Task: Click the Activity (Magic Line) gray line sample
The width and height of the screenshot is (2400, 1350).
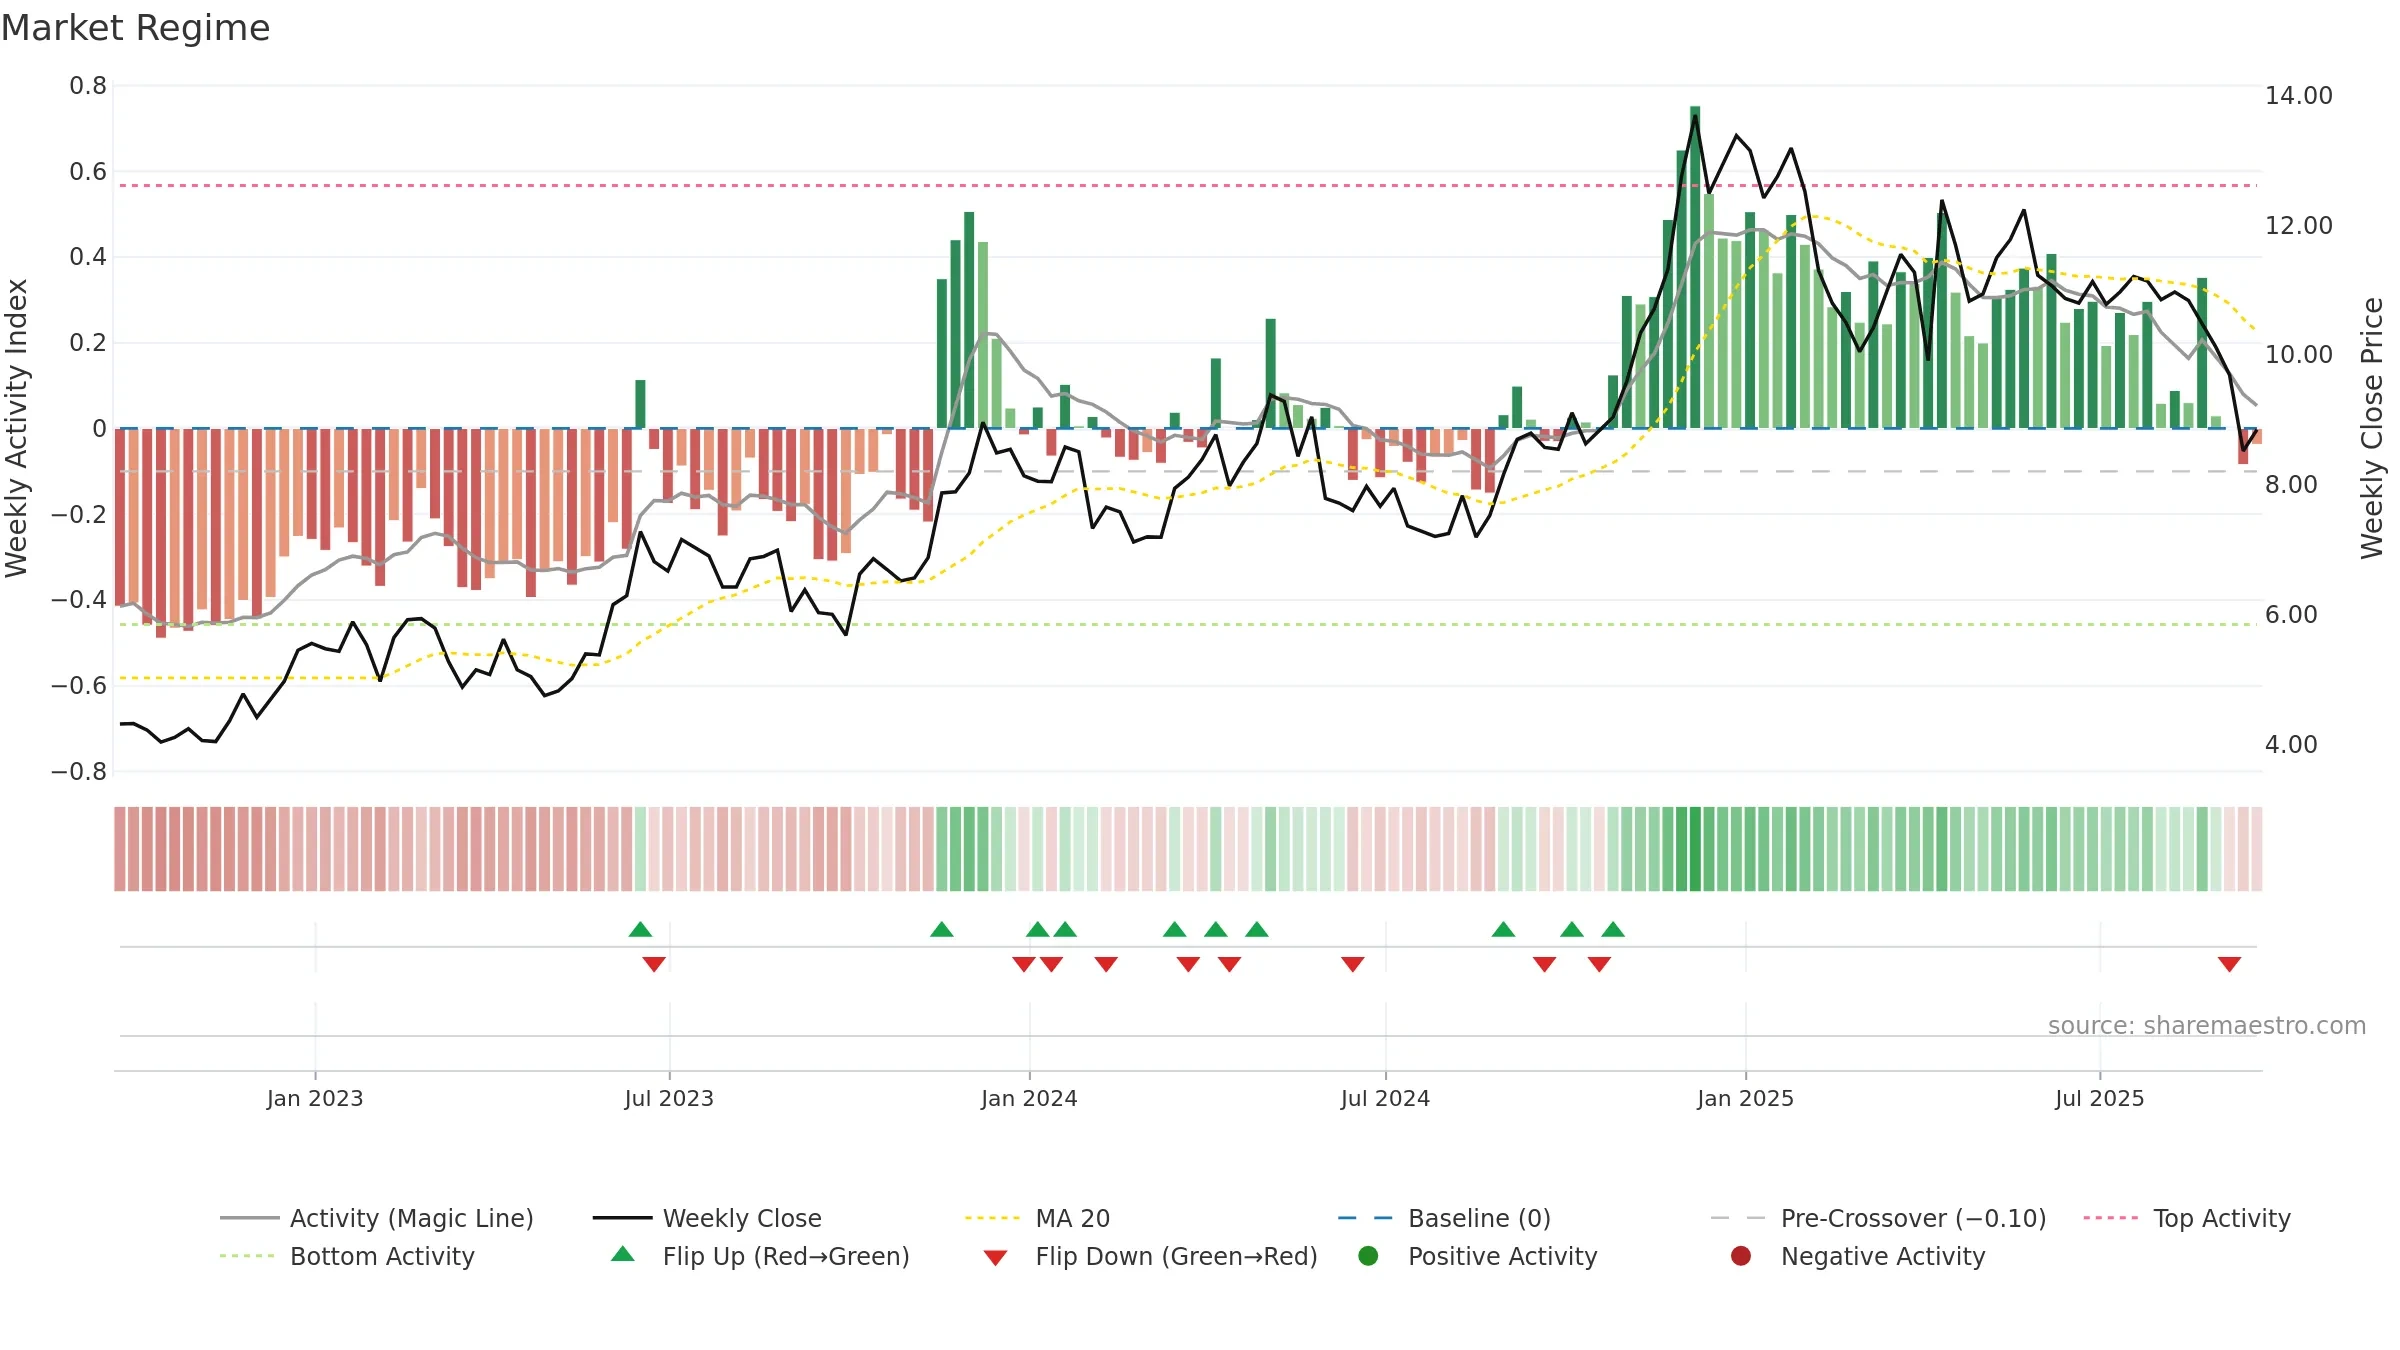Action: [250, 1218]
